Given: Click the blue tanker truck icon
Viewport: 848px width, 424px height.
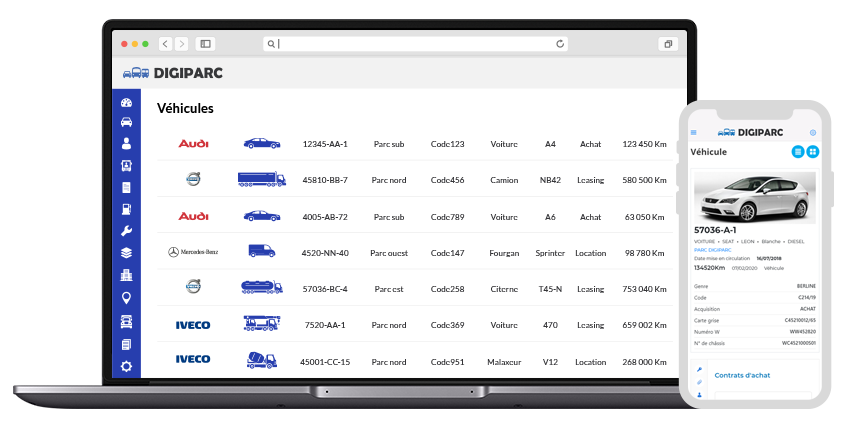Looking at the screenshot, I should click(x=262, y=287).
